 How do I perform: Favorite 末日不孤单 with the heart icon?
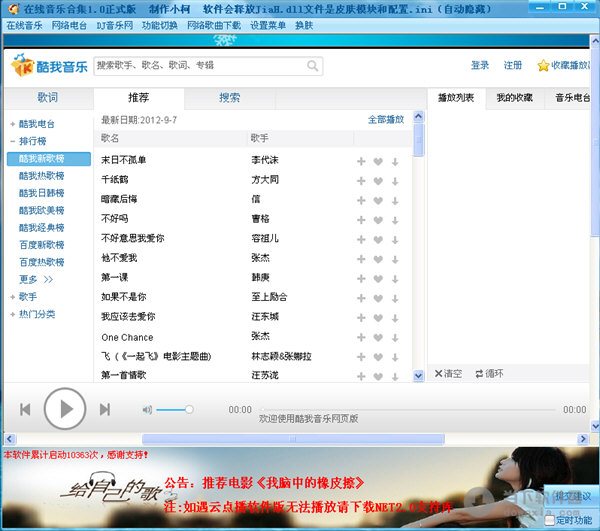coord(378,161)
